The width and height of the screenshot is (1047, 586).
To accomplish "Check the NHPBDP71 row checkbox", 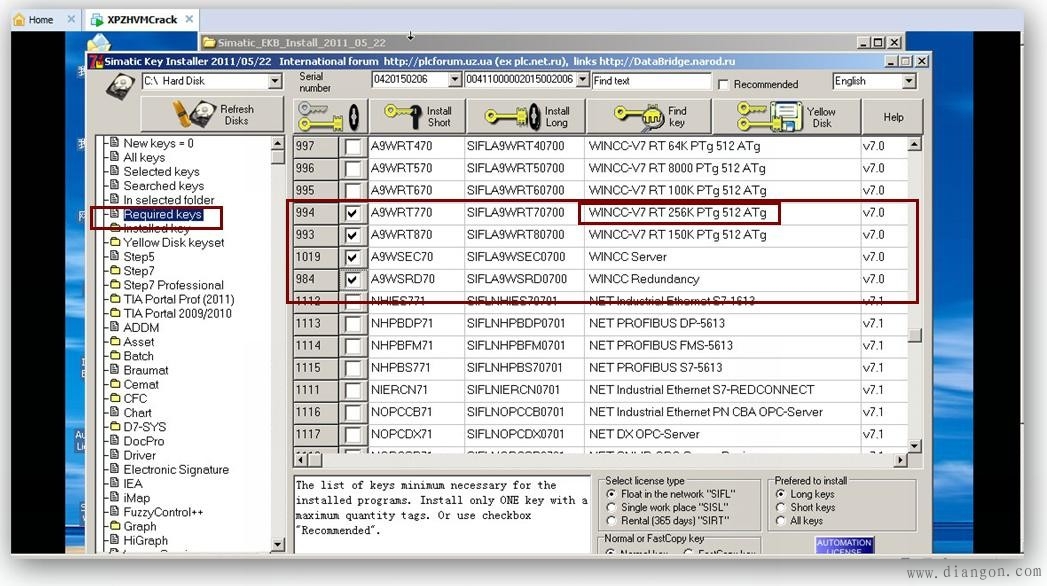I will tap(353, 324).
